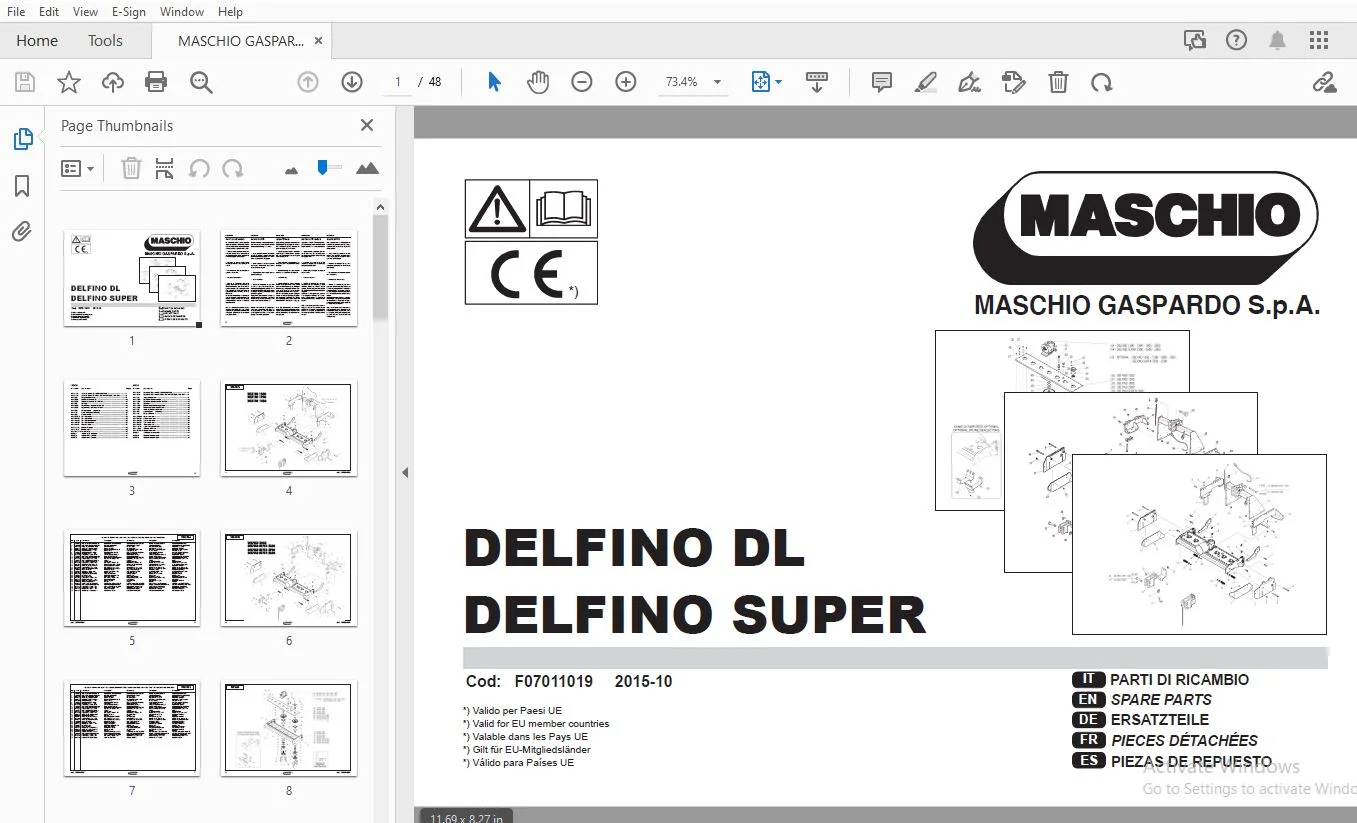Click the thumbnails panel scroll-up arrow
The width and height of the screenshot is (1357, 823).
click(x=380, y=206)
